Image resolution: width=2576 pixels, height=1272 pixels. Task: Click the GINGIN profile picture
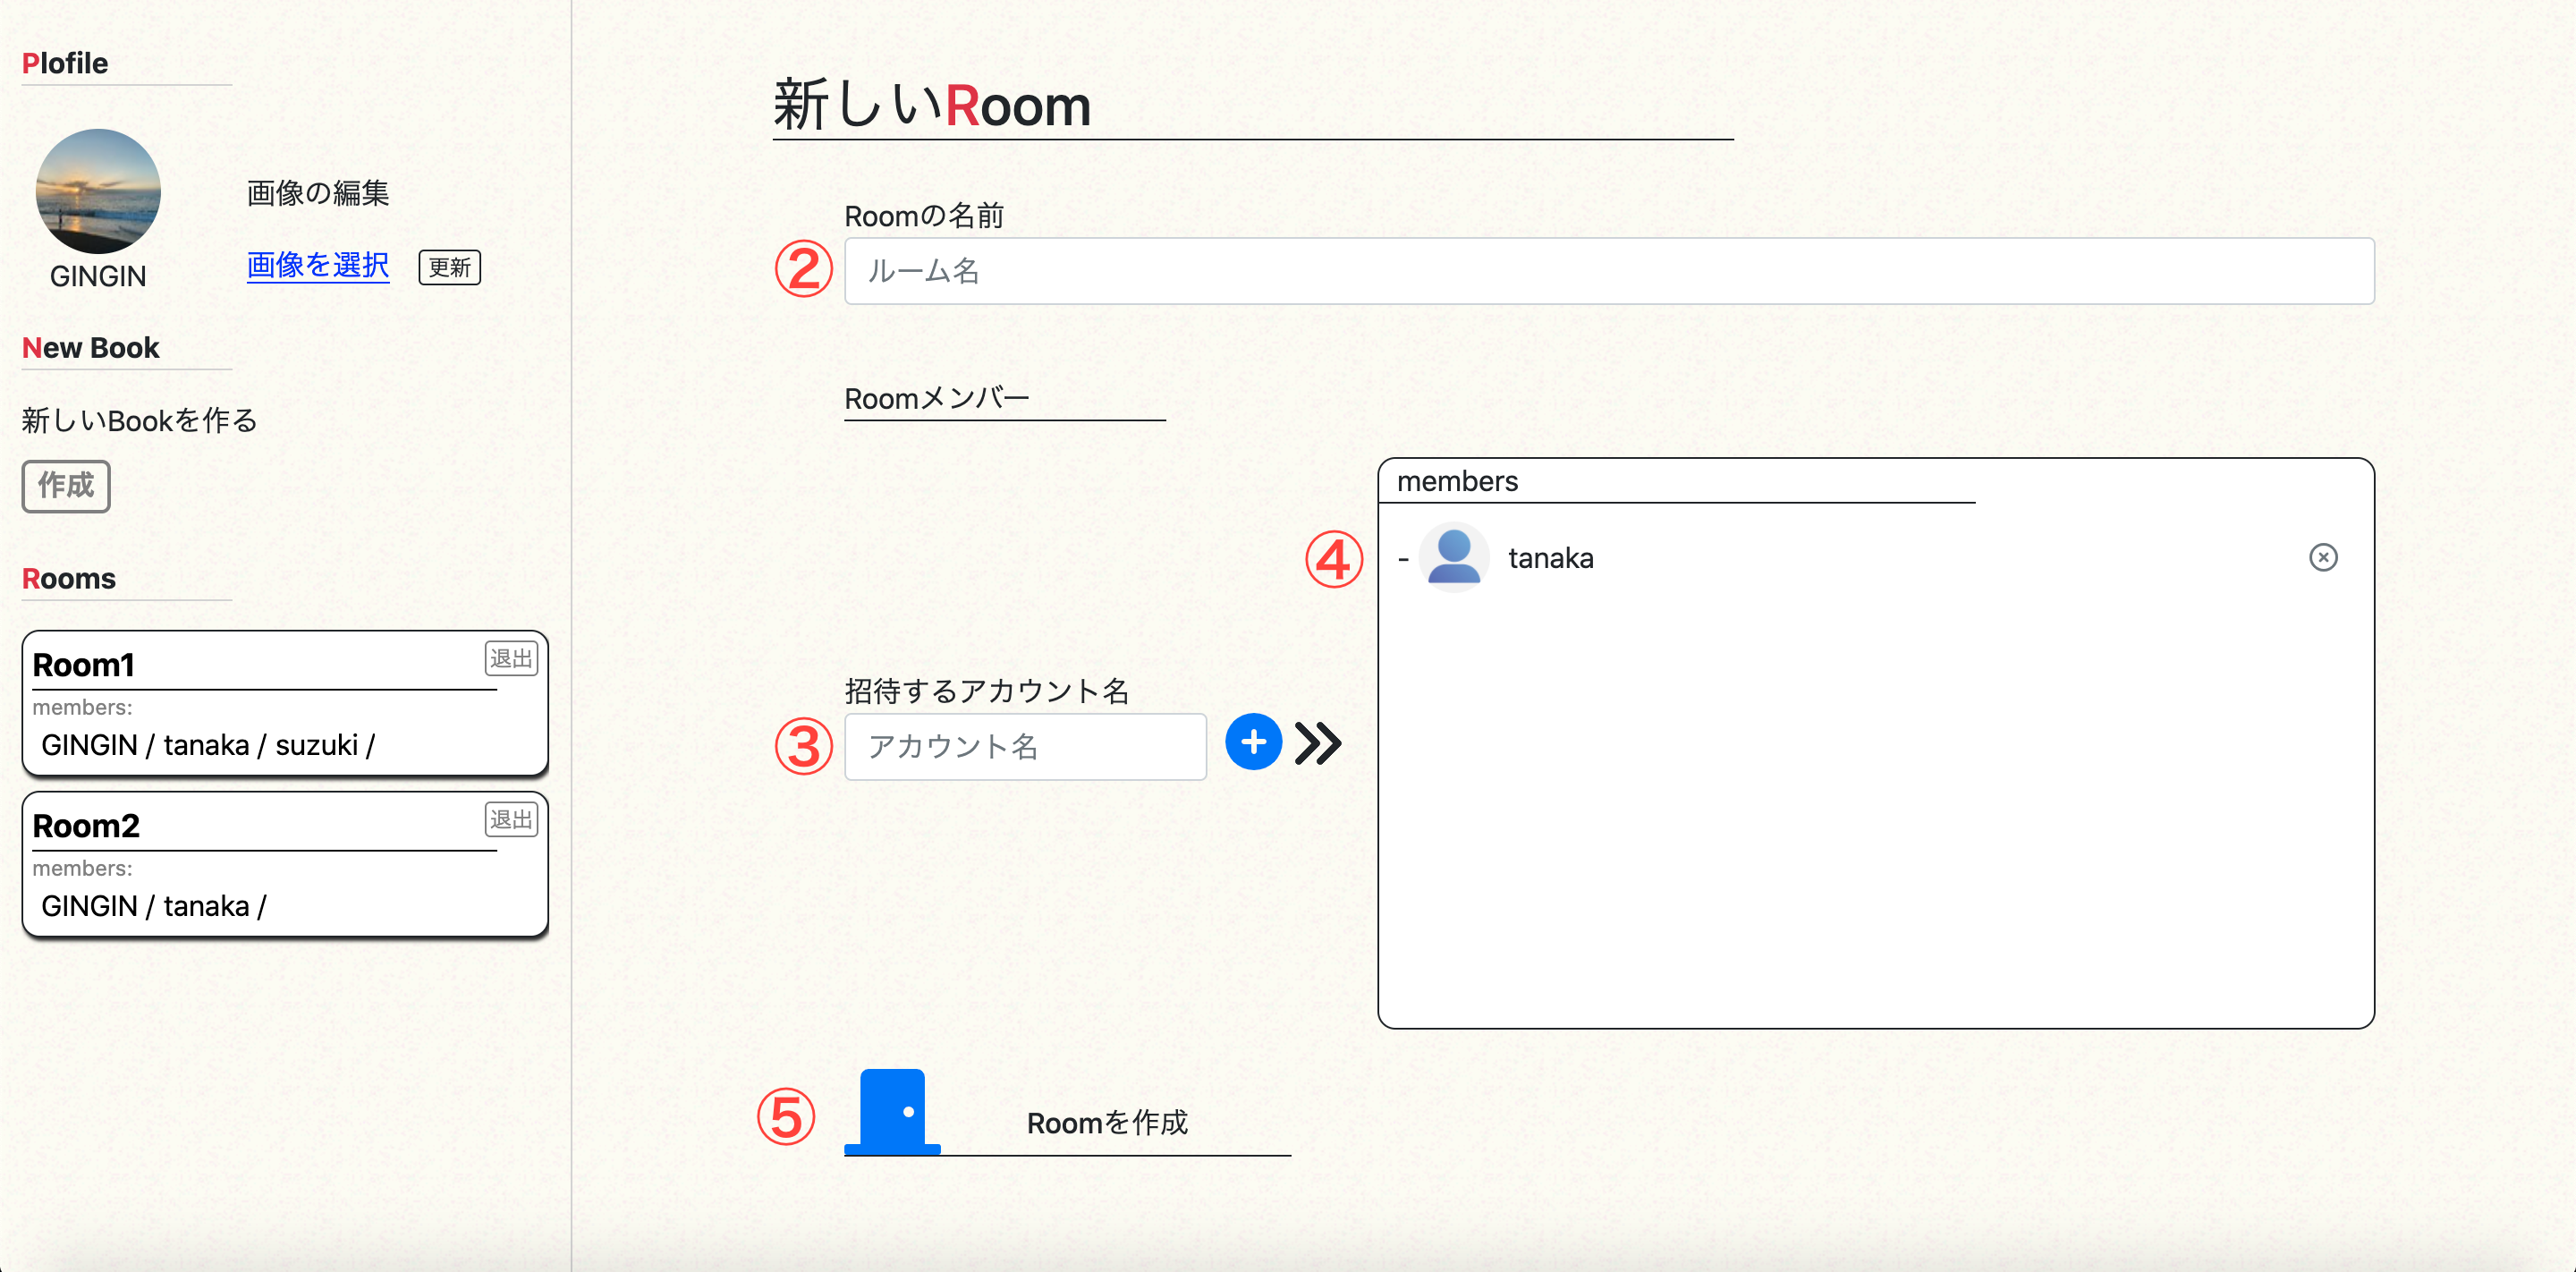[x=98, y=191]
